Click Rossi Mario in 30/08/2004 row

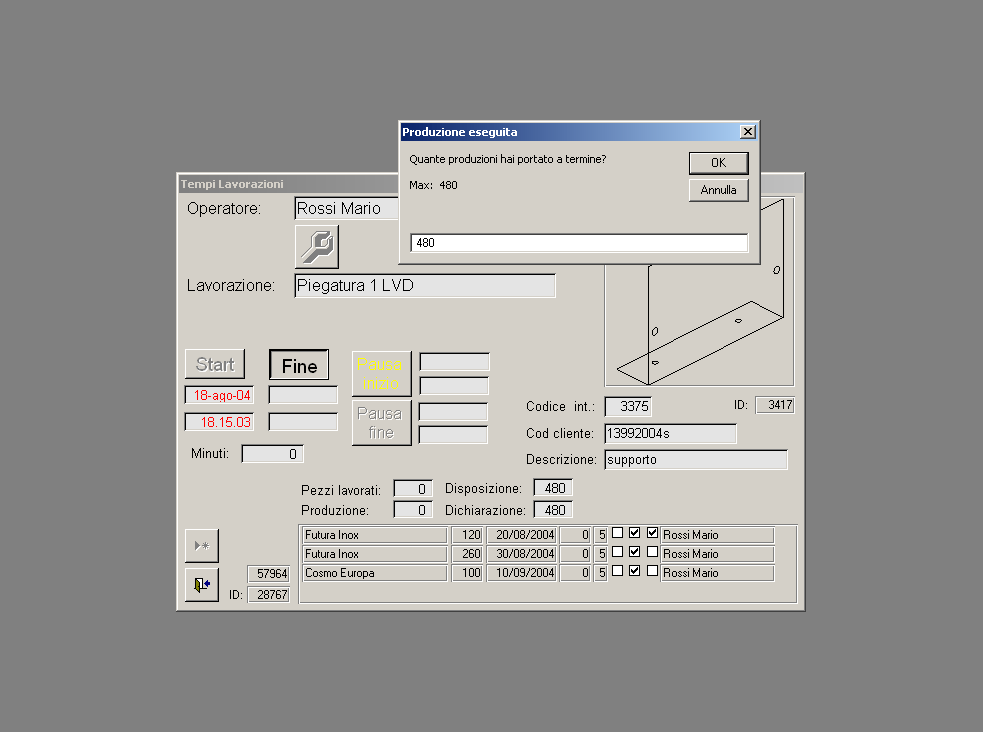pyautogui.click(x=717, y=554)
